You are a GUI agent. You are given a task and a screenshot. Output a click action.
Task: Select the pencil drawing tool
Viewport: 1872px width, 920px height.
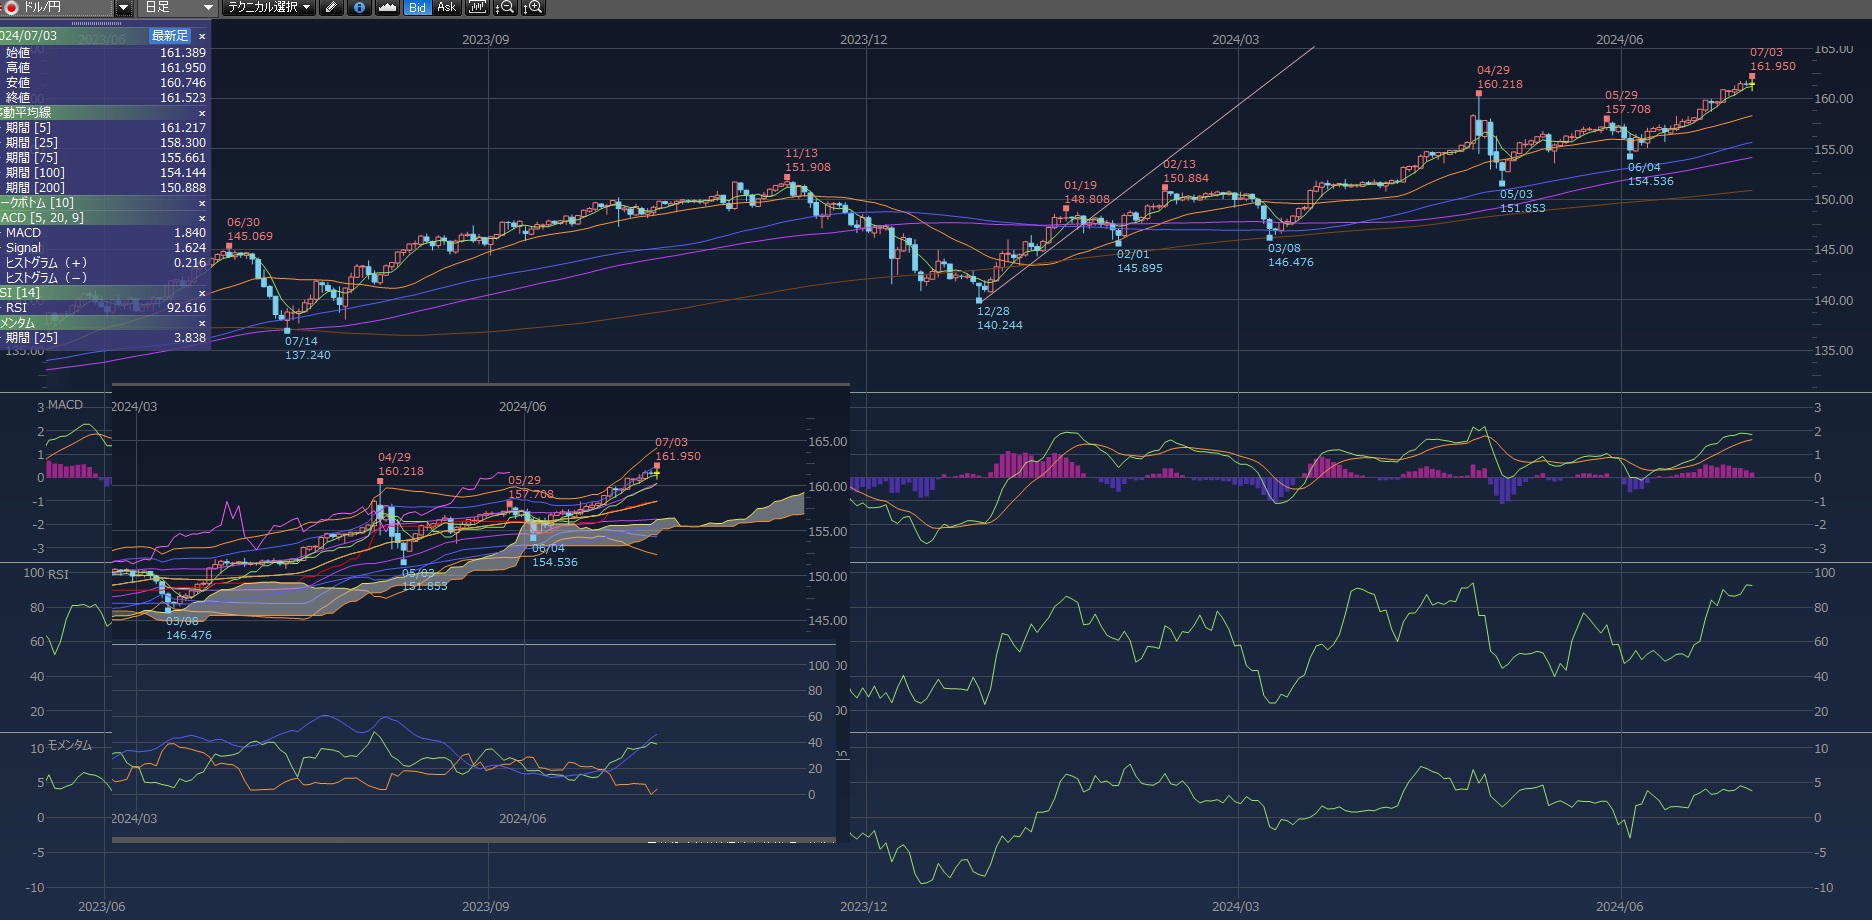[331, 8]
